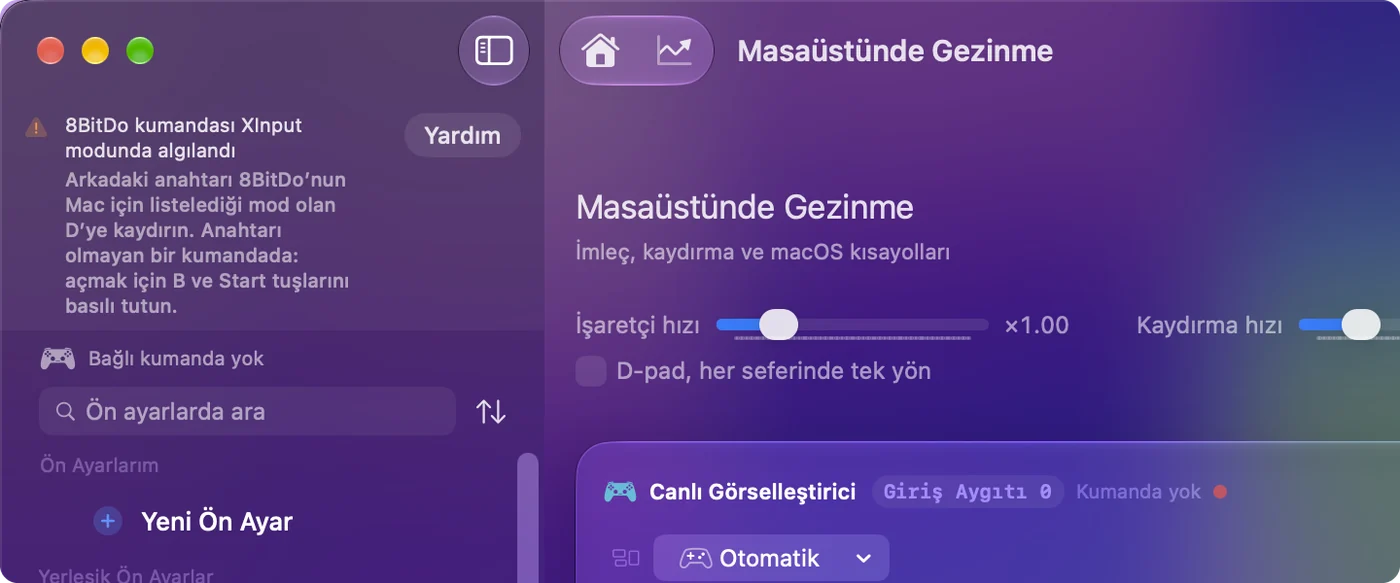The height and width of the screenshot is (583, 1400).
Task: Click the Giriş Aygıtı 0 badge
Action: (967, 492)
